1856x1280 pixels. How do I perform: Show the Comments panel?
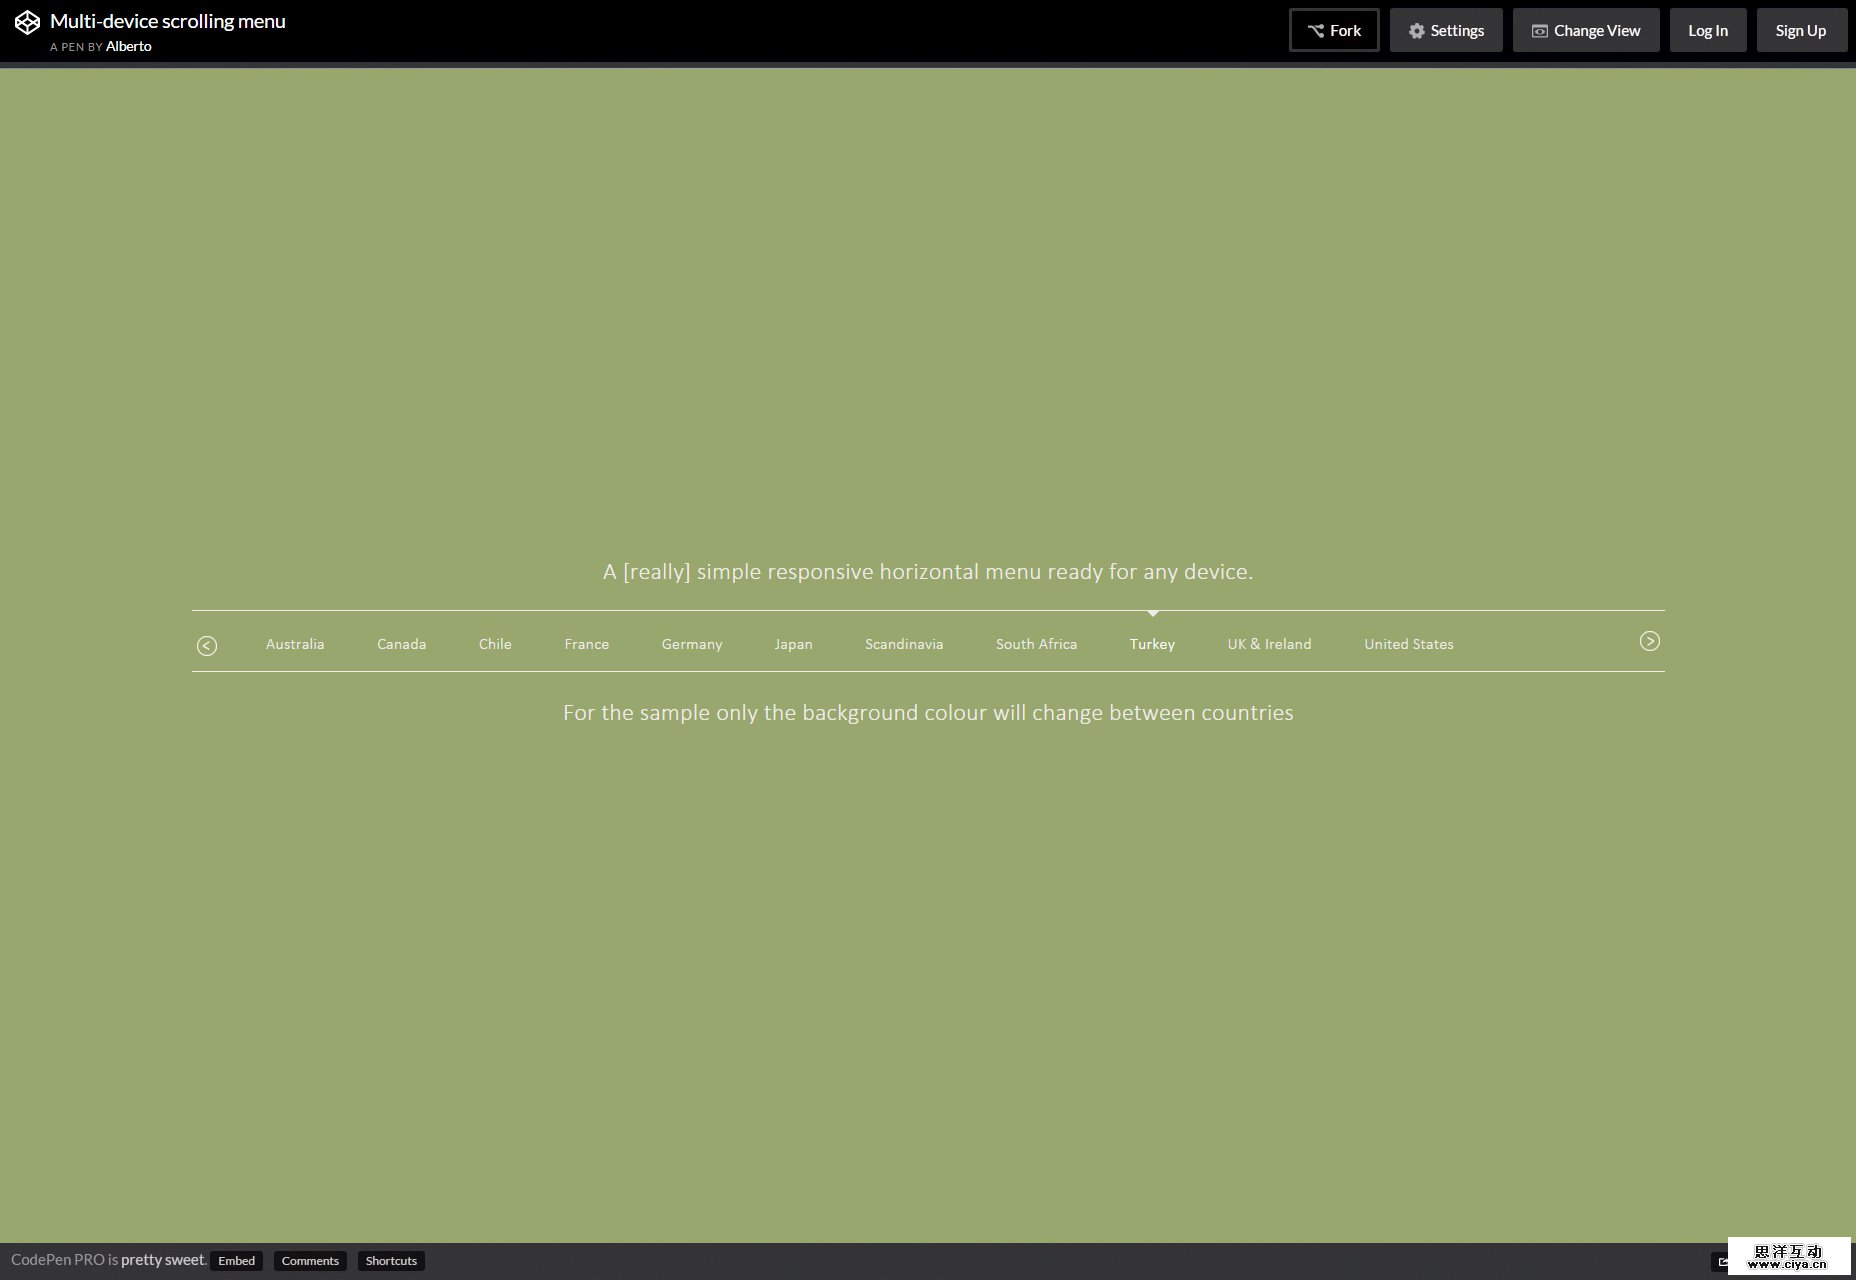click(x=310, y=1261)
